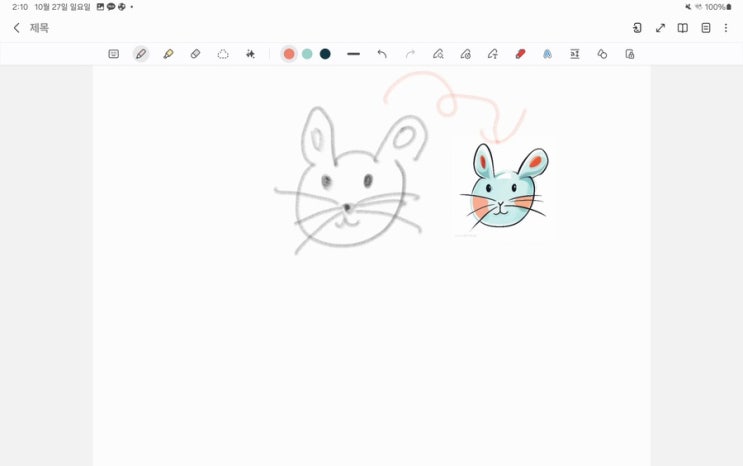The width and height of the screenshot is (743, 466).
Task: Open the pen thickness line setting
Action: click(x=353, y=54)
